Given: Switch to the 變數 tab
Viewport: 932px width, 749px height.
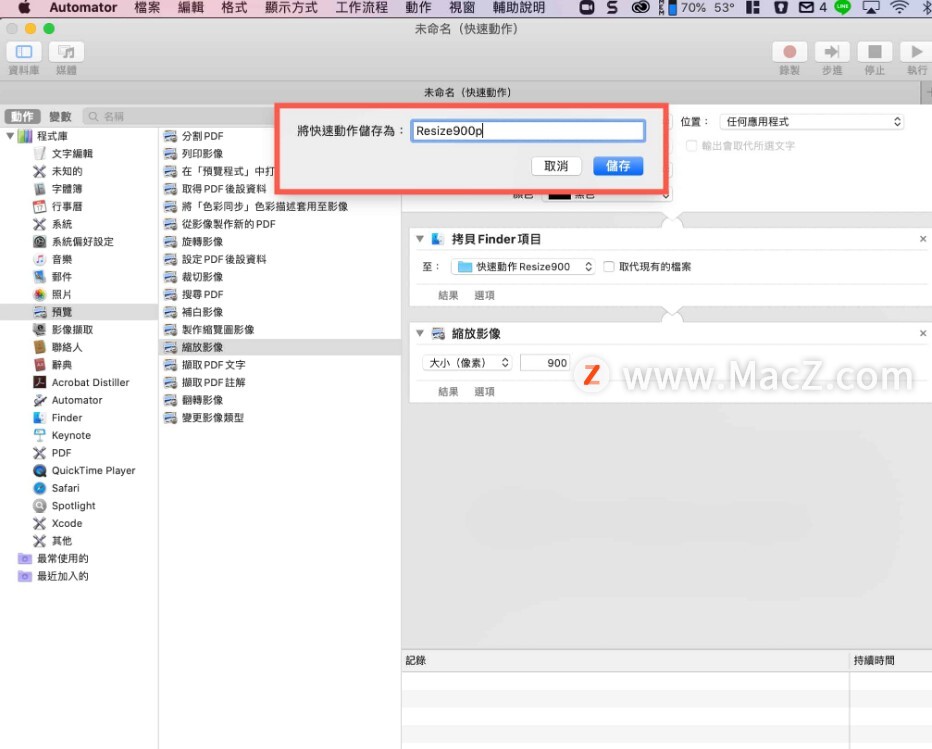Looking at the screenshot, I should 60,117.
